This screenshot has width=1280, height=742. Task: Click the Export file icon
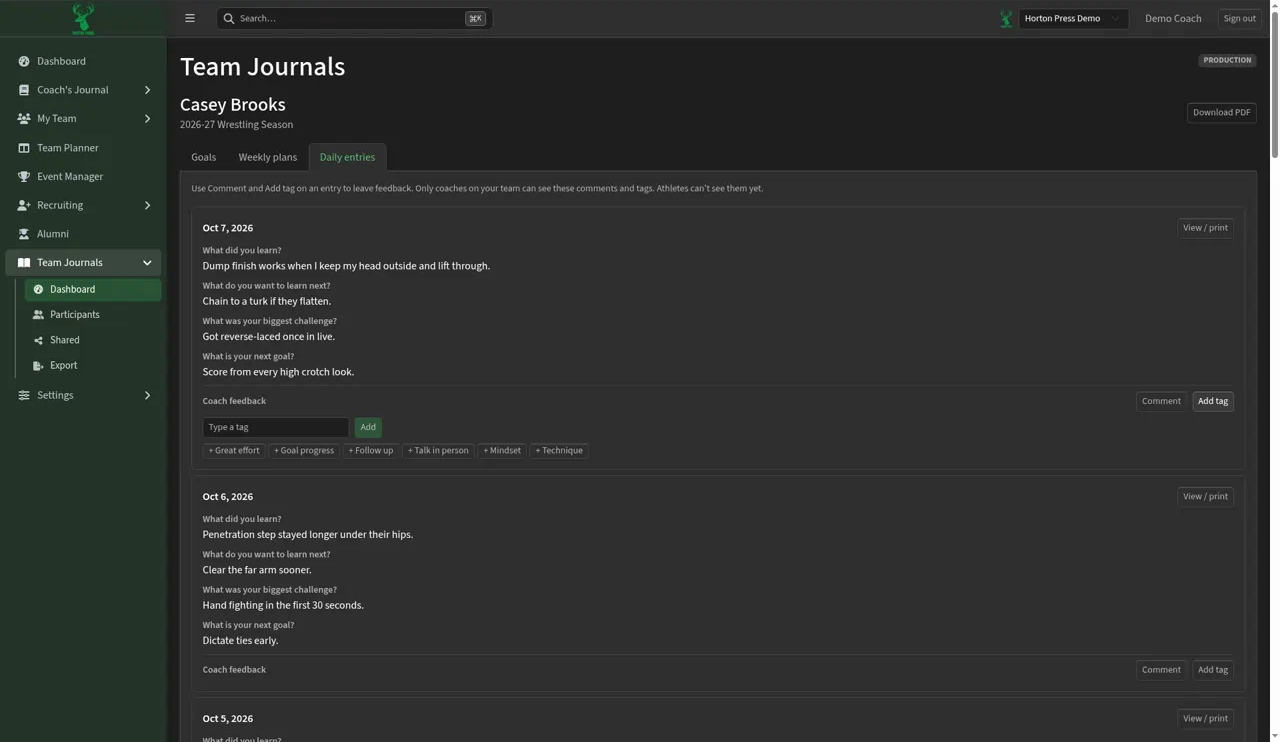38,366
